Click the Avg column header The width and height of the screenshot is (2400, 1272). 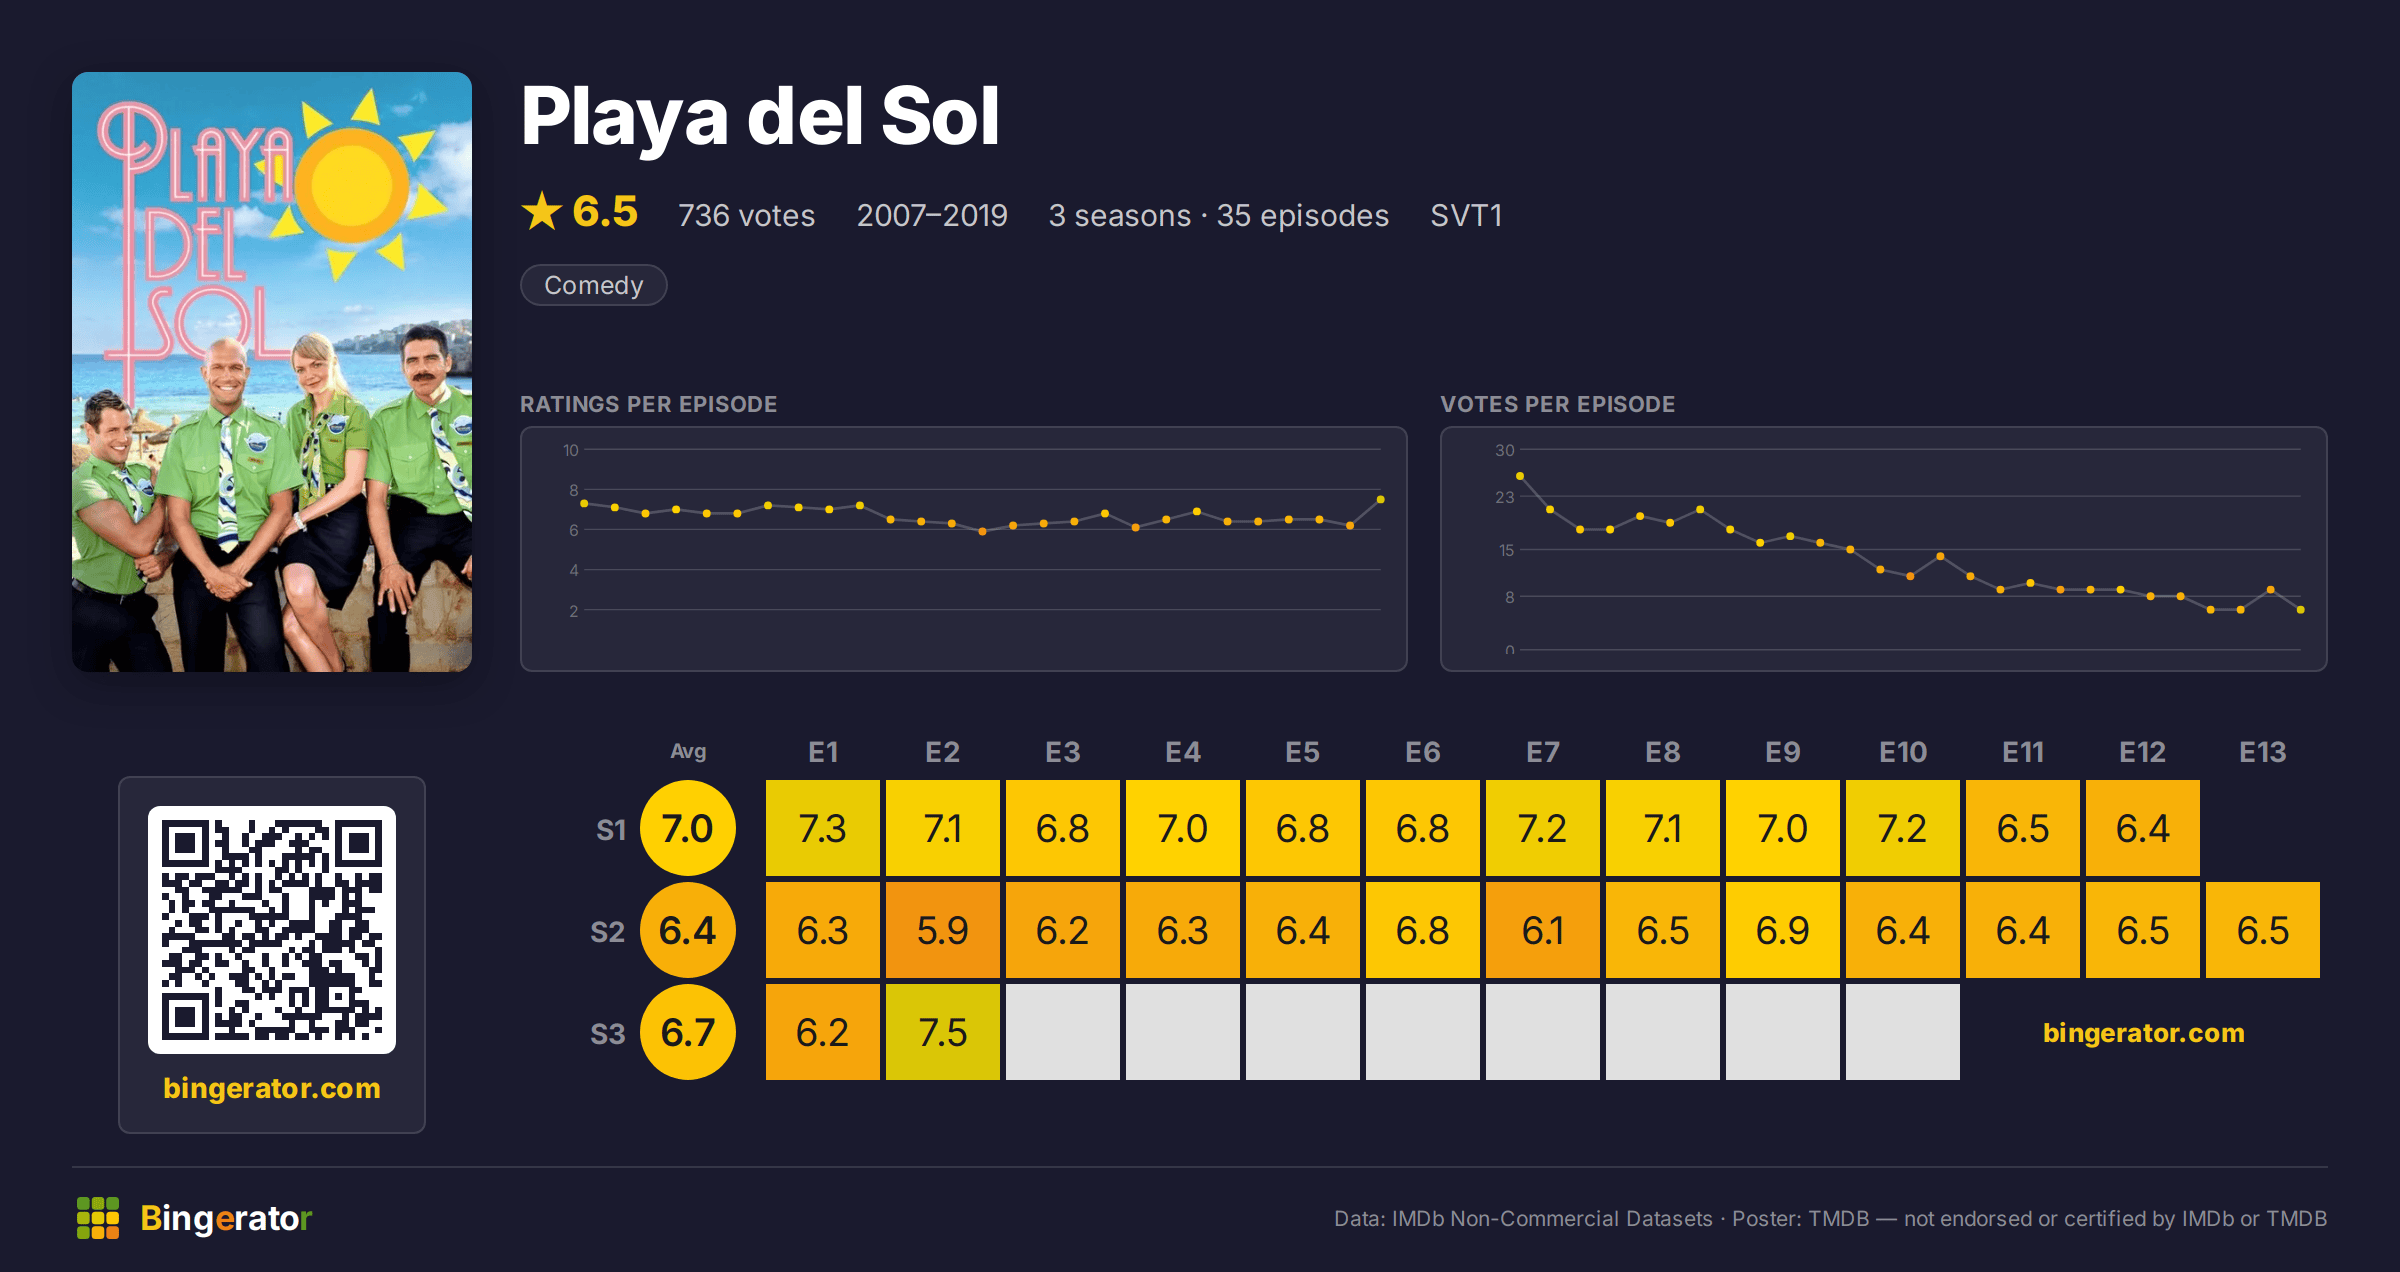click(688, 751)
